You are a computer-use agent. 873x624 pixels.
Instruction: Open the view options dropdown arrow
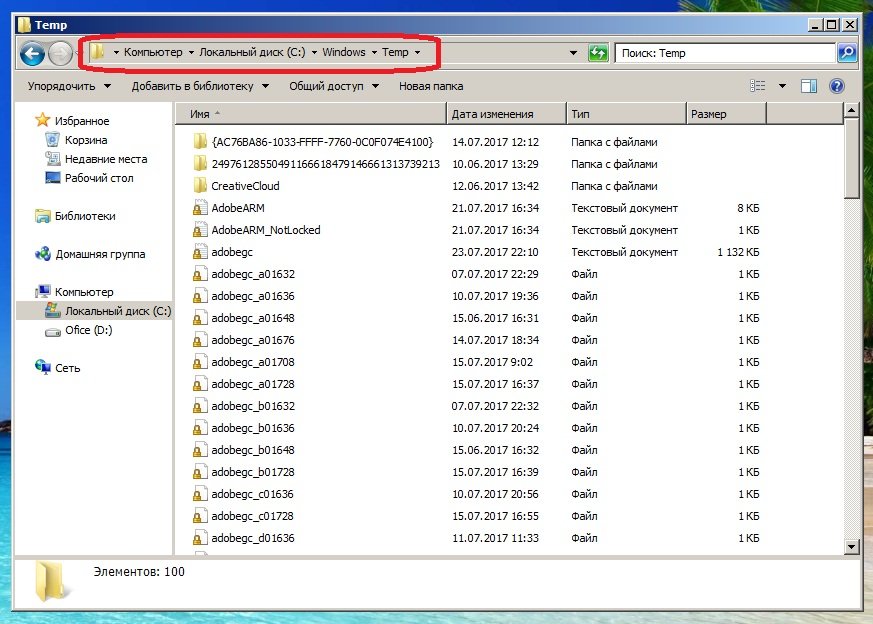(782, 86)
